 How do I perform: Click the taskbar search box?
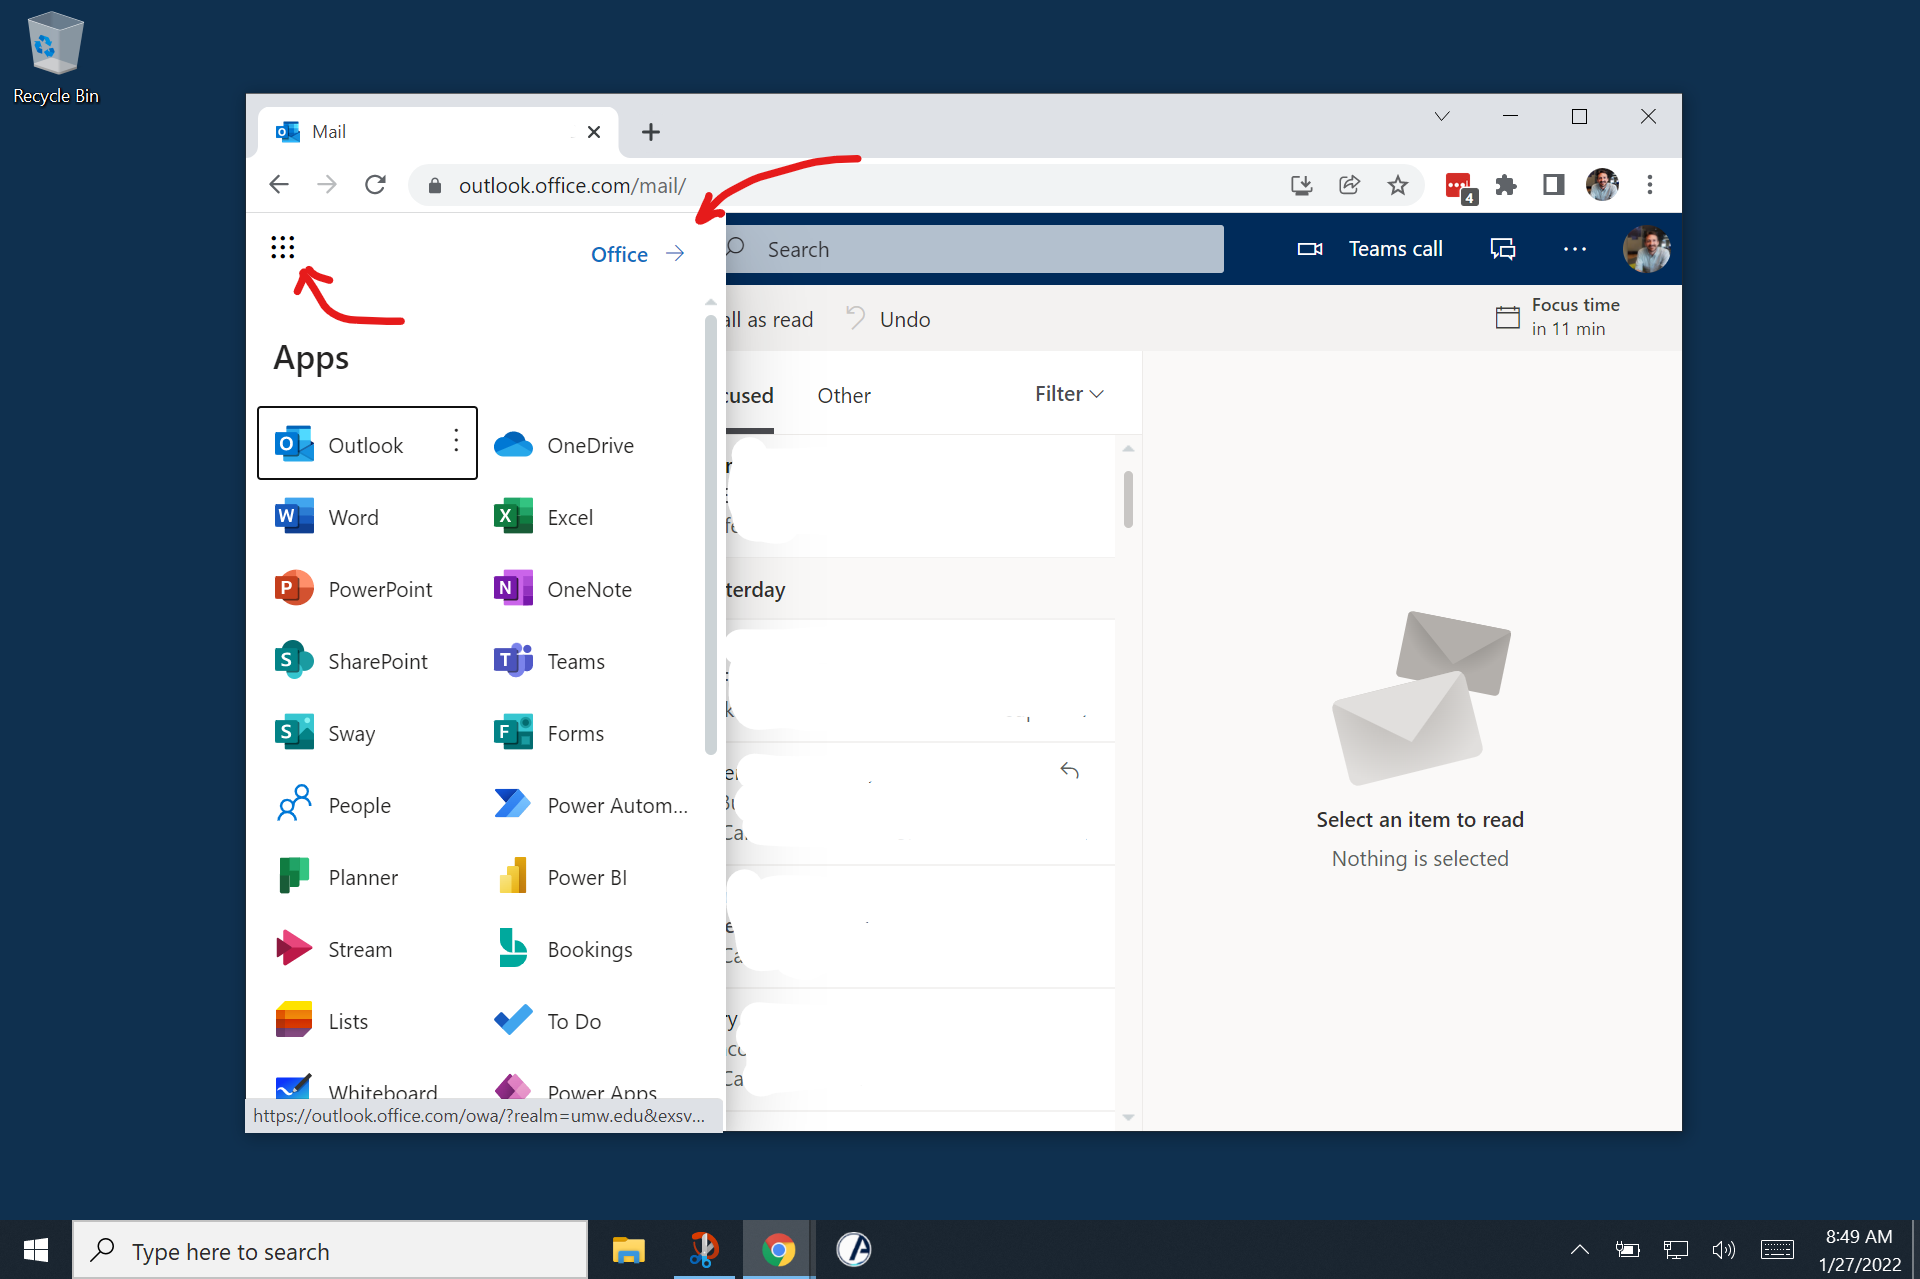point(330,1250)
